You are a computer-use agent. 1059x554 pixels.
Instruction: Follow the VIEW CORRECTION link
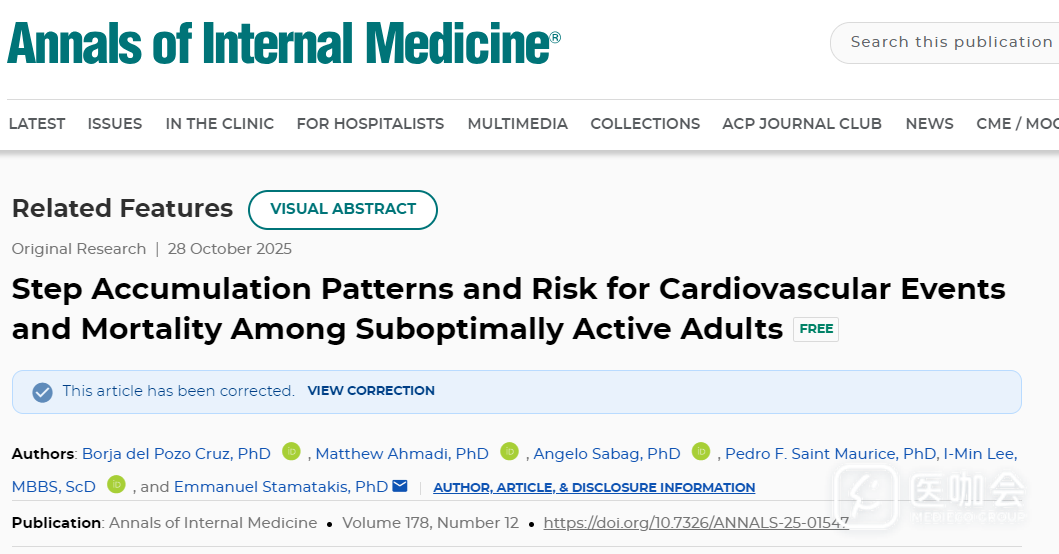click(x=371, y=391)
